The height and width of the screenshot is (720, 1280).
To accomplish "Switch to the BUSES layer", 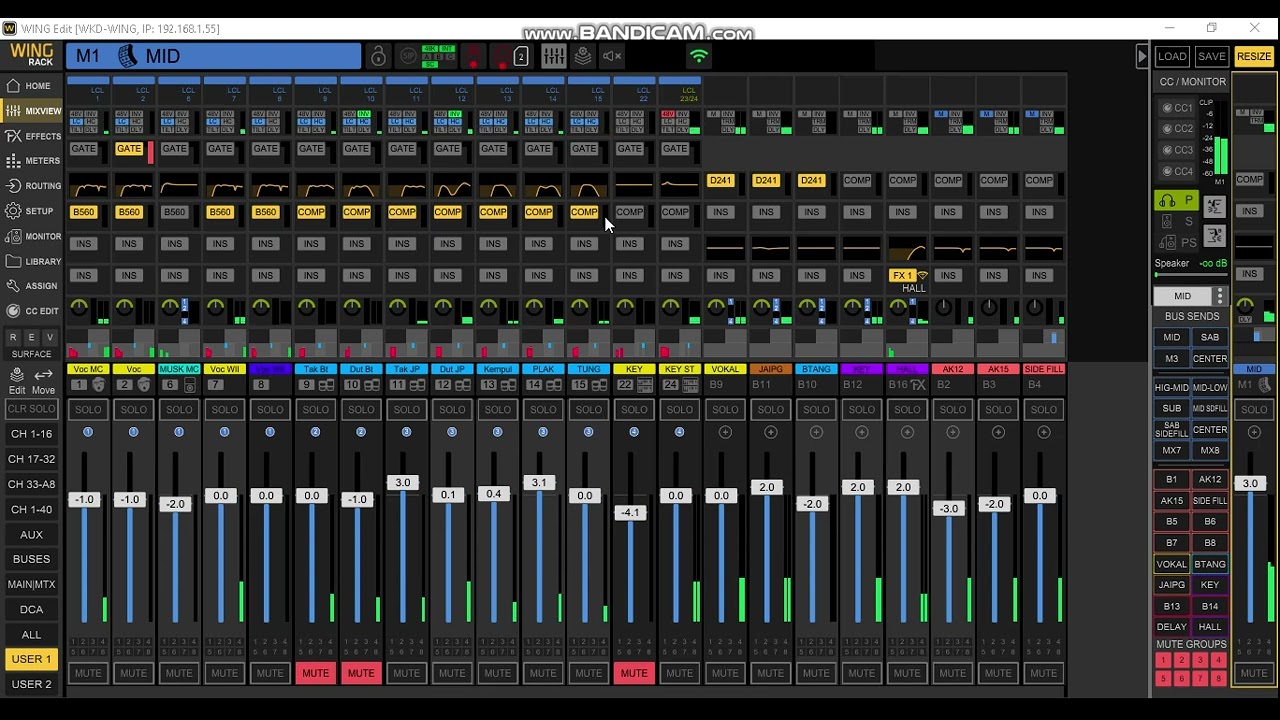I will 31,559.
